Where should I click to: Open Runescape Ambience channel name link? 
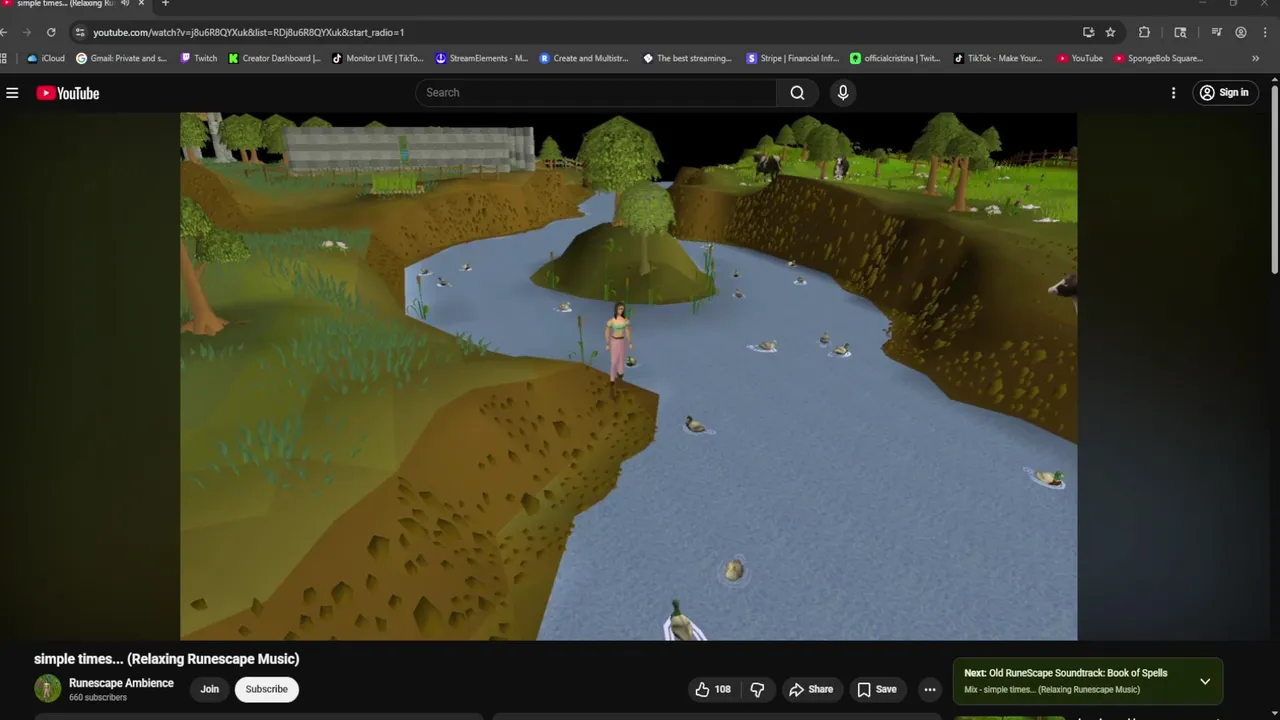121,683
